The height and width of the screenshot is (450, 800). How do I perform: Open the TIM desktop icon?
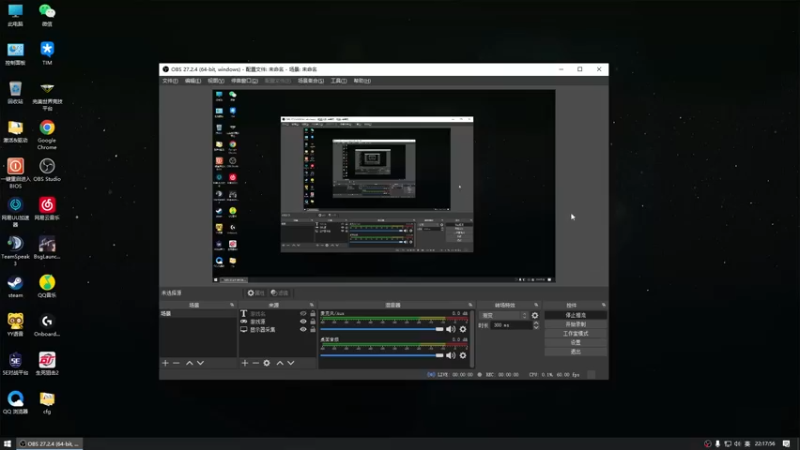47,54
